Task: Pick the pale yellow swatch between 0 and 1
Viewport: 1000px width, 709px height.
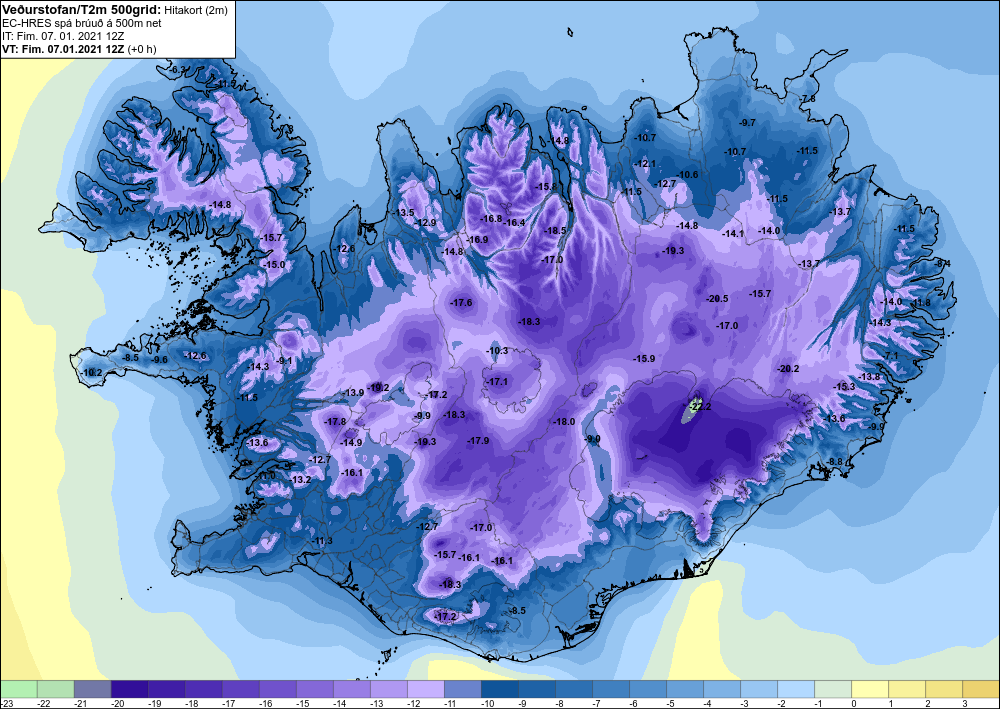Action: click(870, 689)
